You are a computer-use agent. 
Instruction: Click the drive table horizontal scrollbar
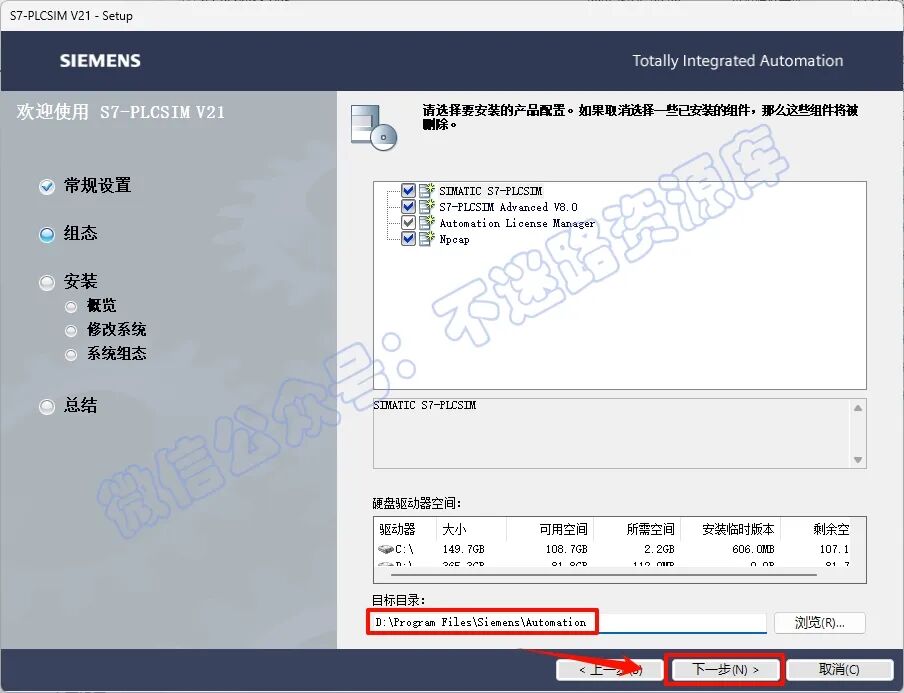pos(603,575)
